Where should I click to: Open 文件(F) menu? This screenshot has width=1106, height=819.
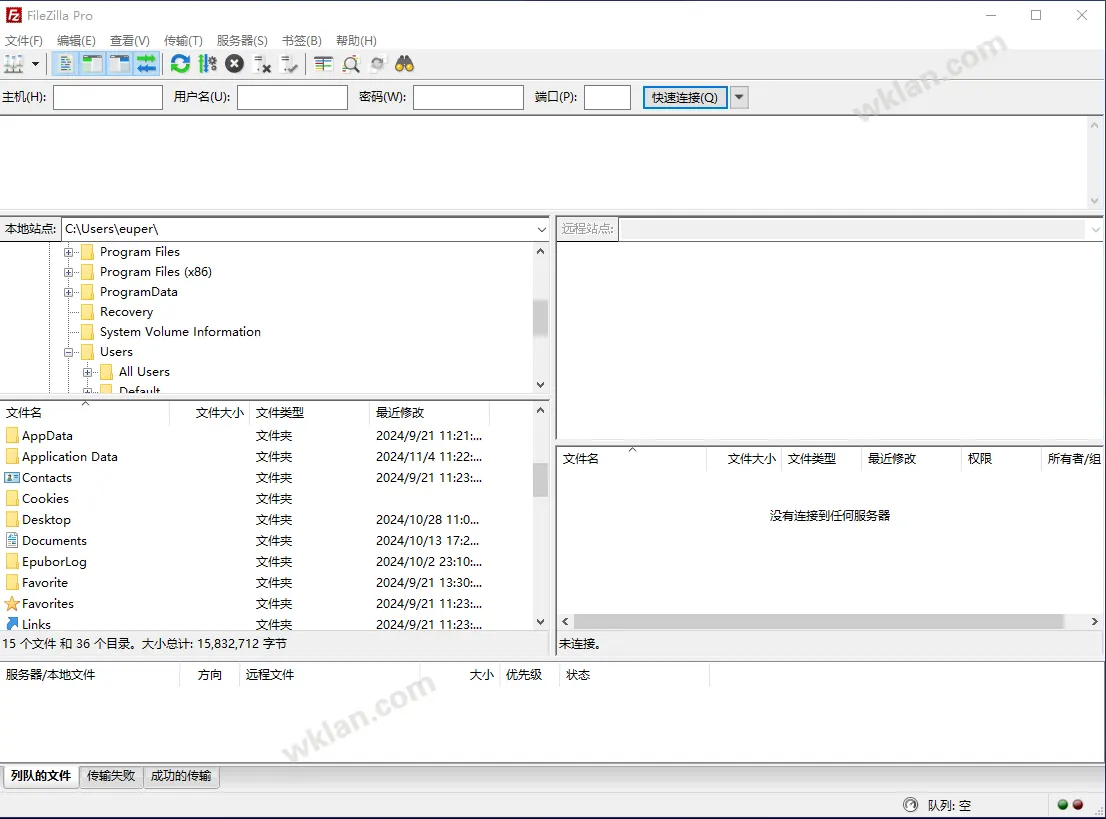click(x=24, y=40)
